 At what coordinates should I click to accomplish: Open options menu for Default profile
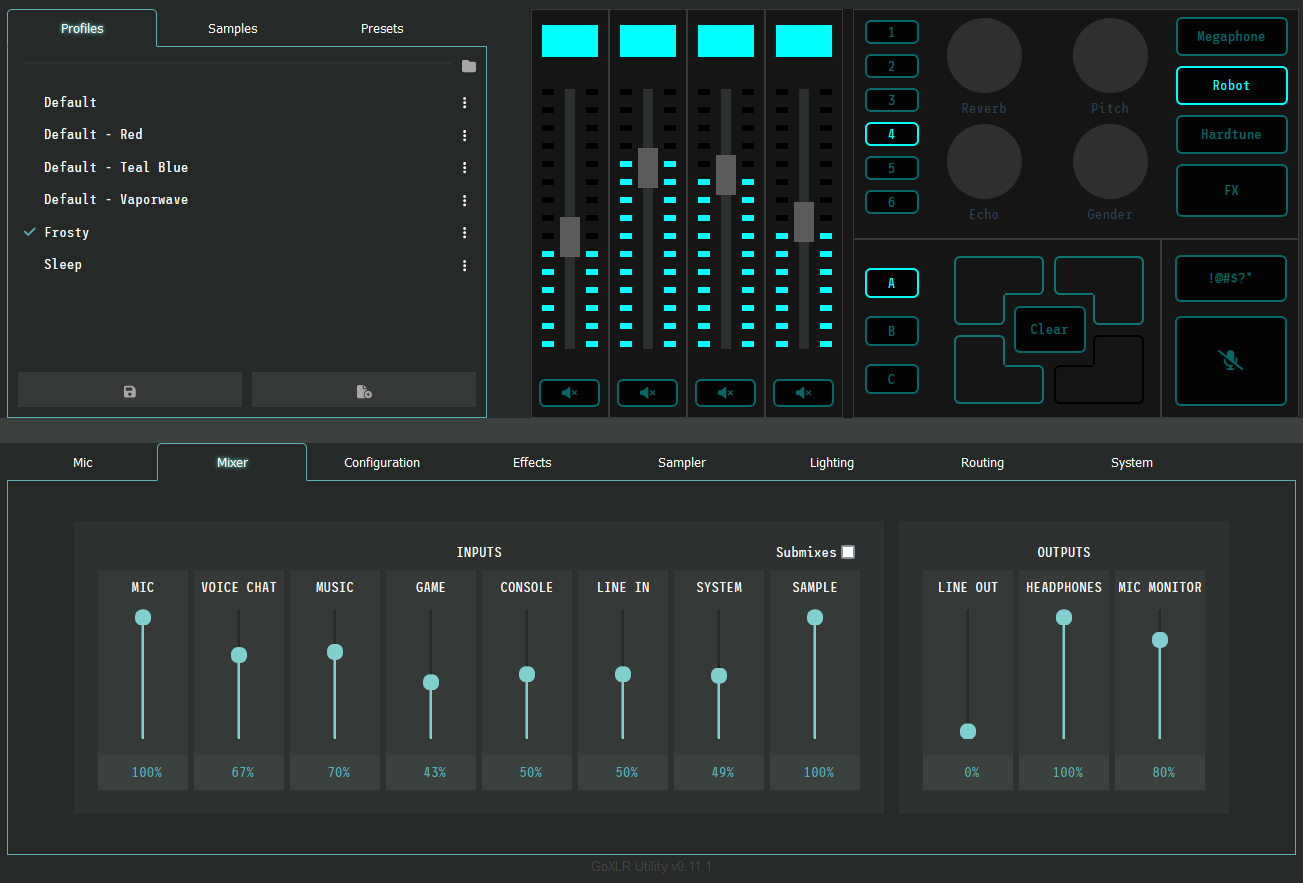(465, 102)
